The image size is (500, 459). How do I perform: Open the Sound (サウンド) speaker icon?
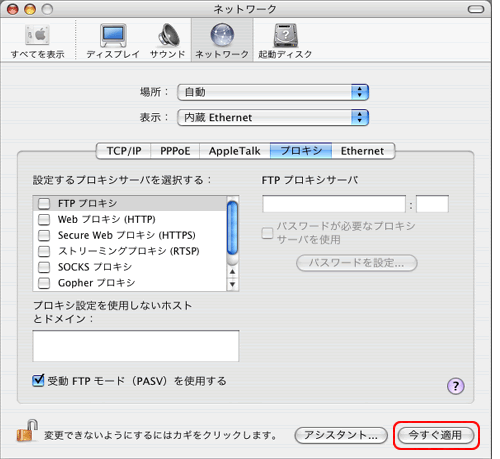pos(168,35)
